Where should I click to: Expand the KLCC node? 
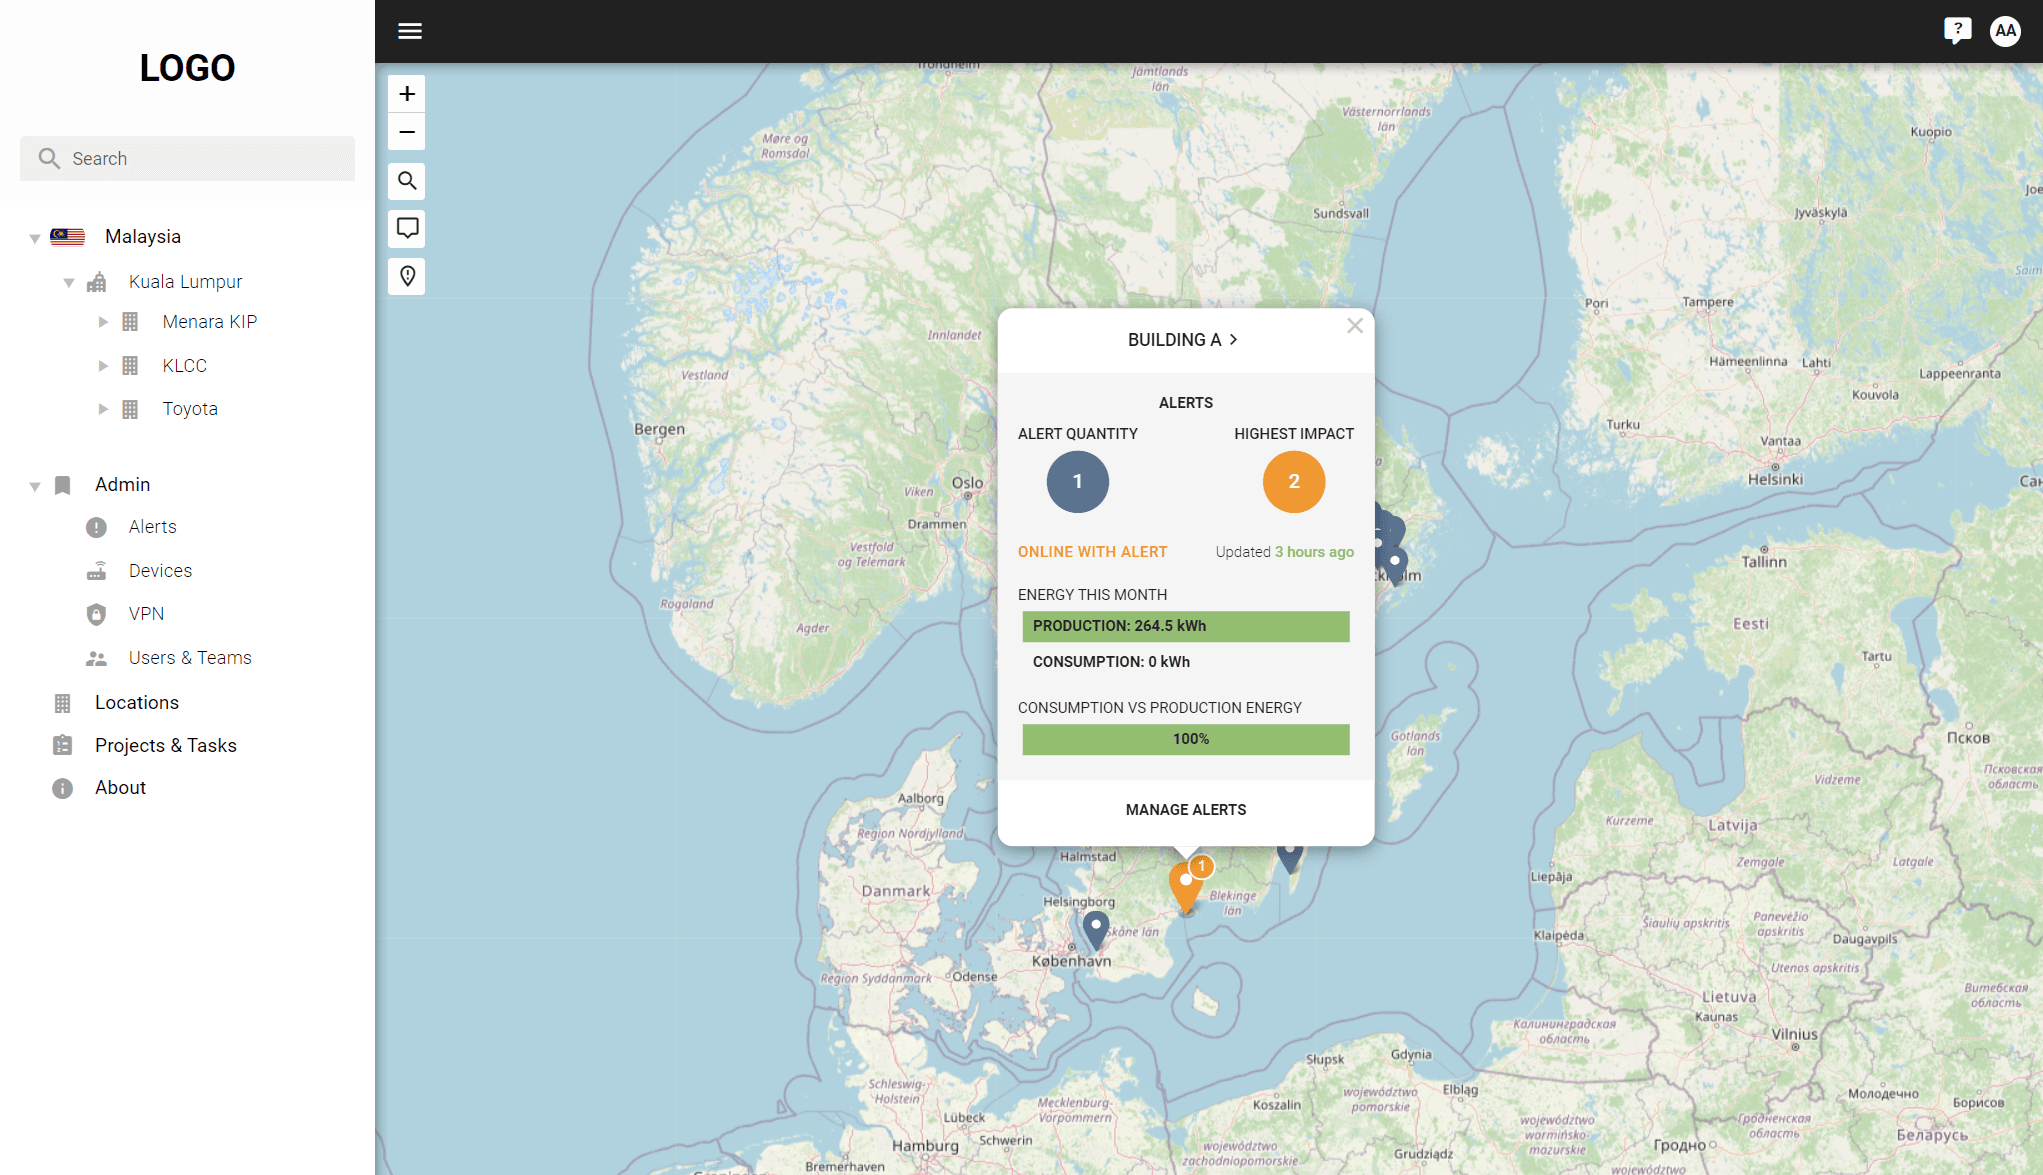[103, 366]
